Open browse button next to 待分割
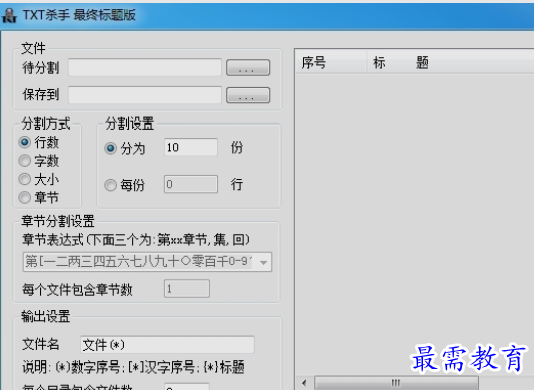 point(248,67)
